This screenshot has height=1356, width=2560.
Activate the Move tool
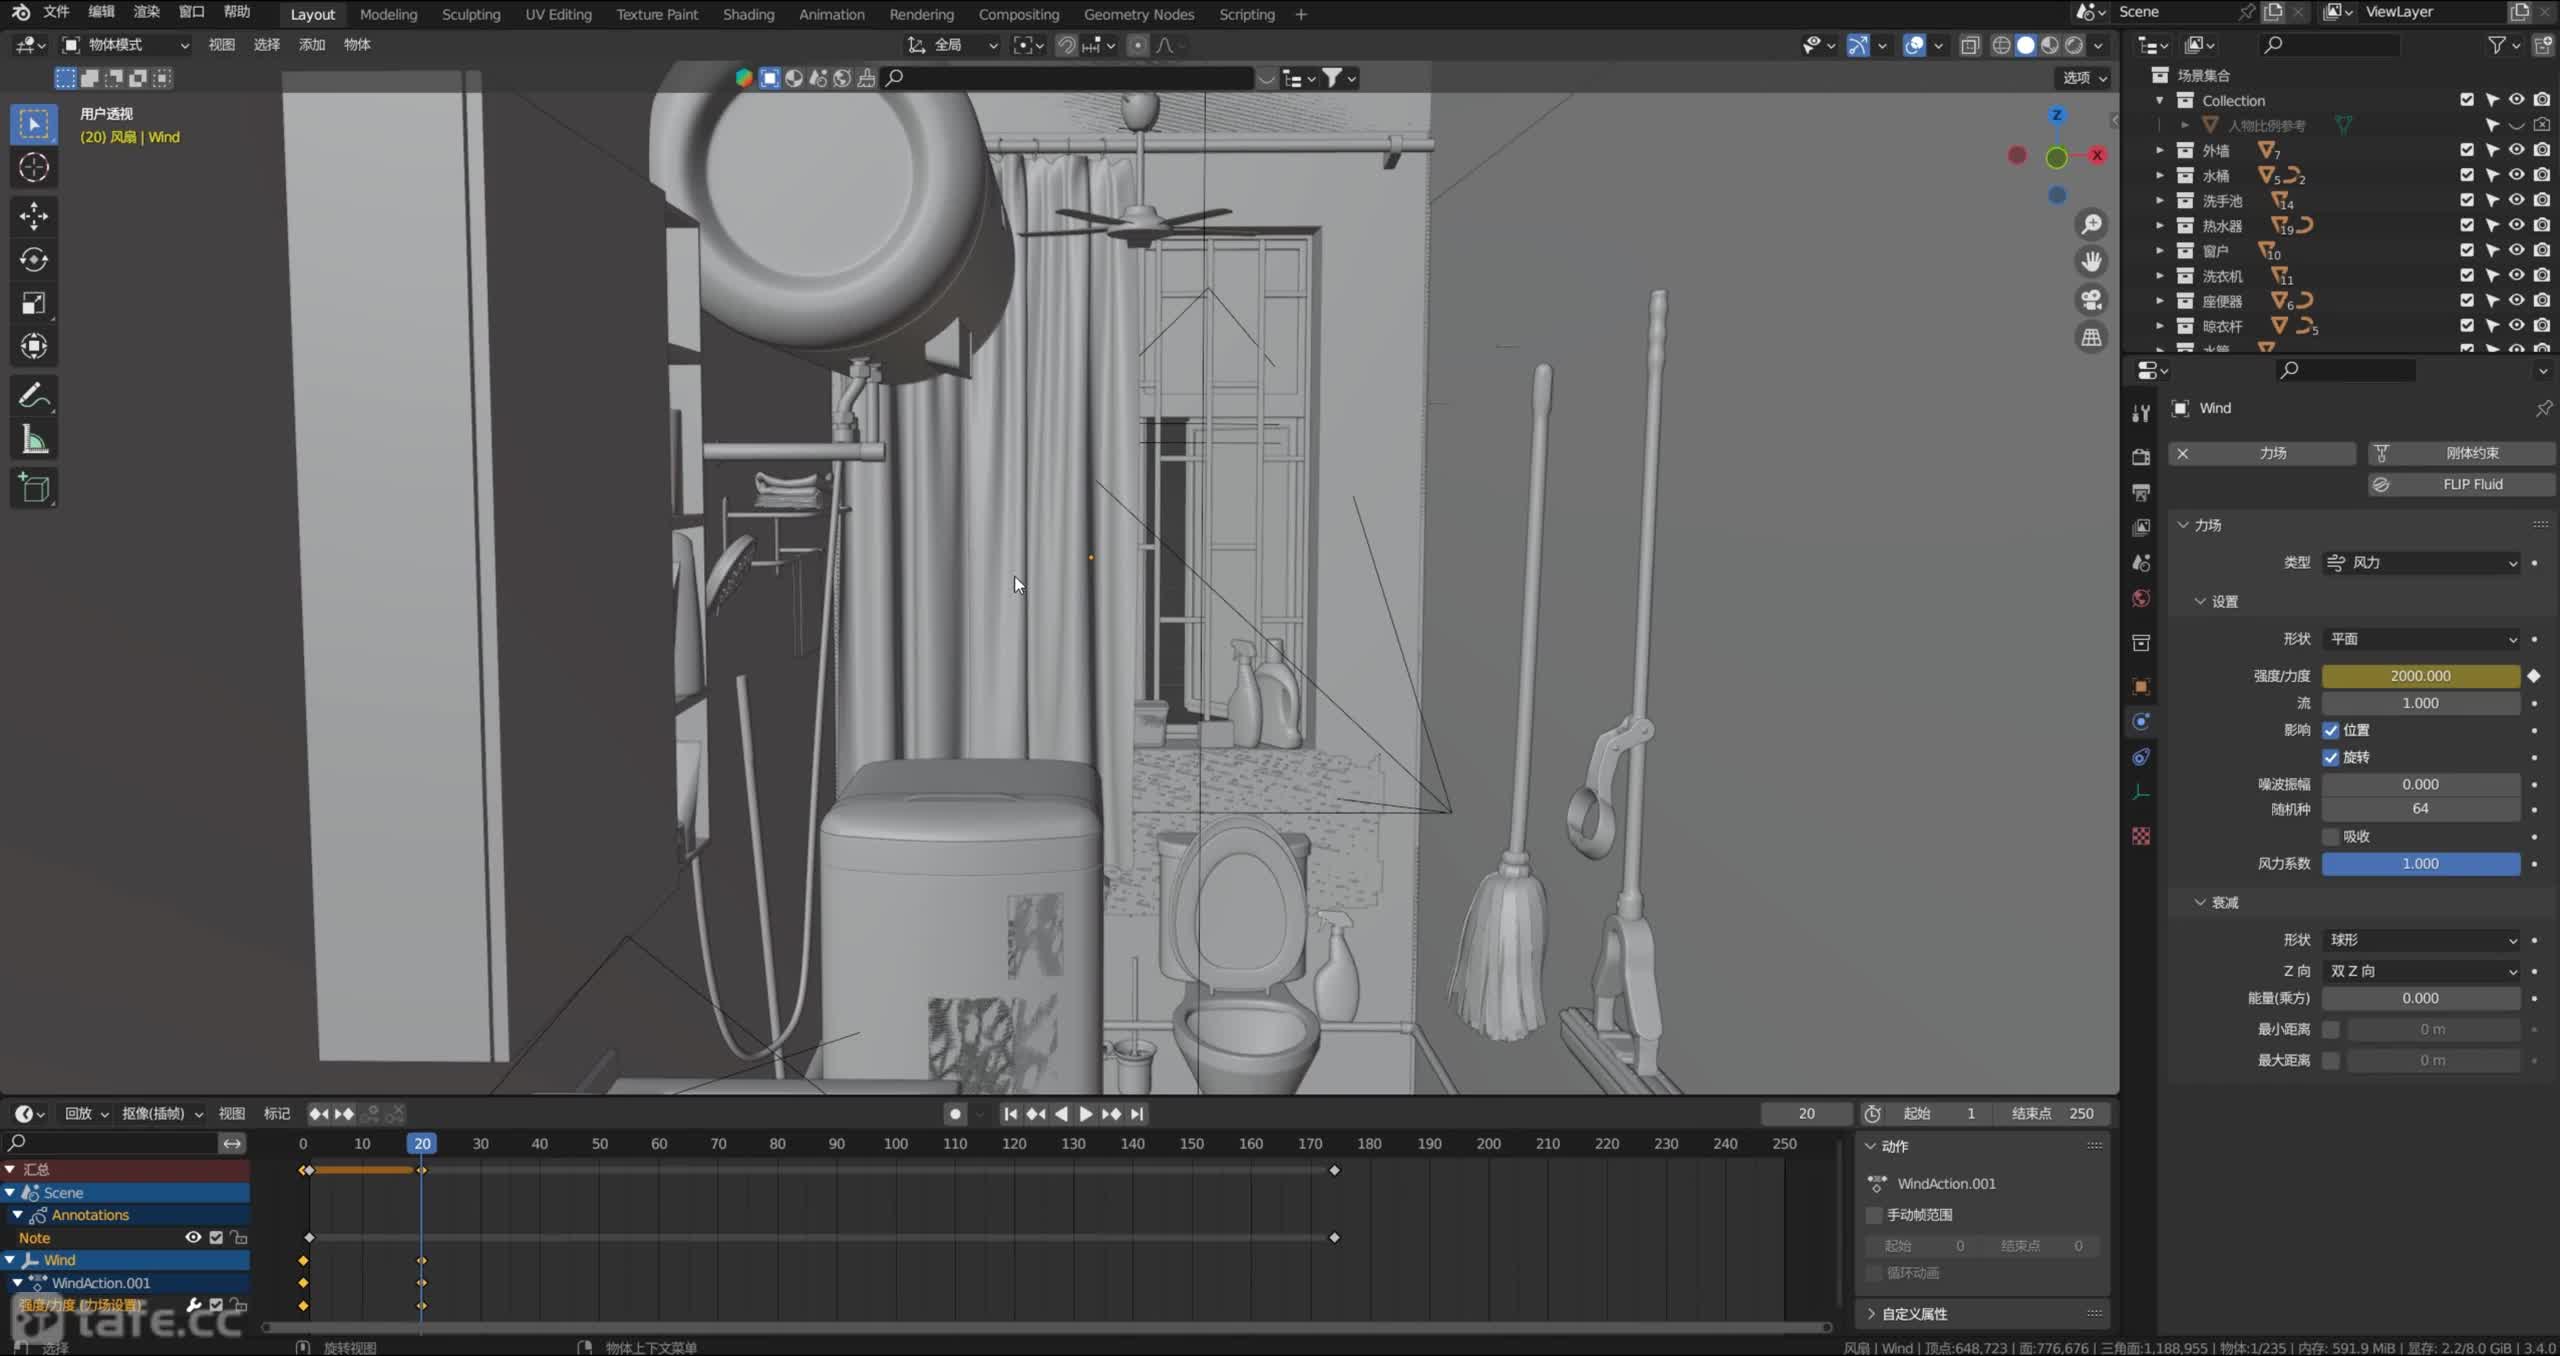pyautogui.click(x=34, y=216)
